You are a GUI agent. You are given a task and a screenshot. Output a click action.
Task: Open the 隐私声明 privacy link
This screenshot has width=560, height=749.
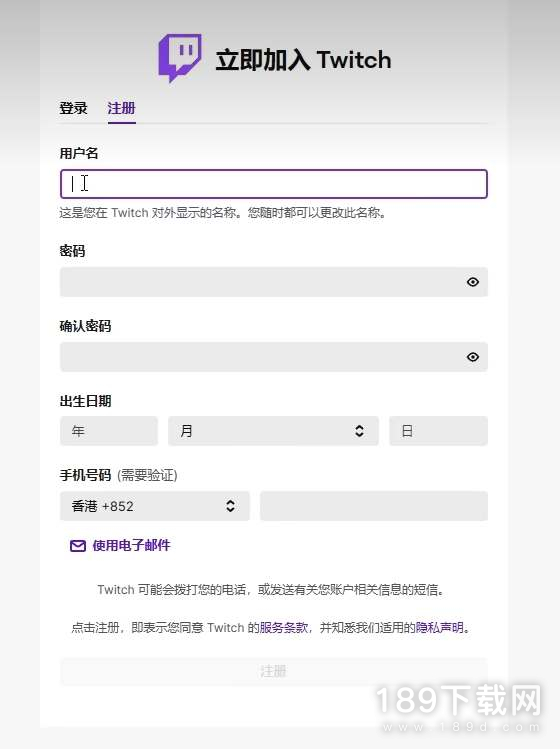click(440, 627)
